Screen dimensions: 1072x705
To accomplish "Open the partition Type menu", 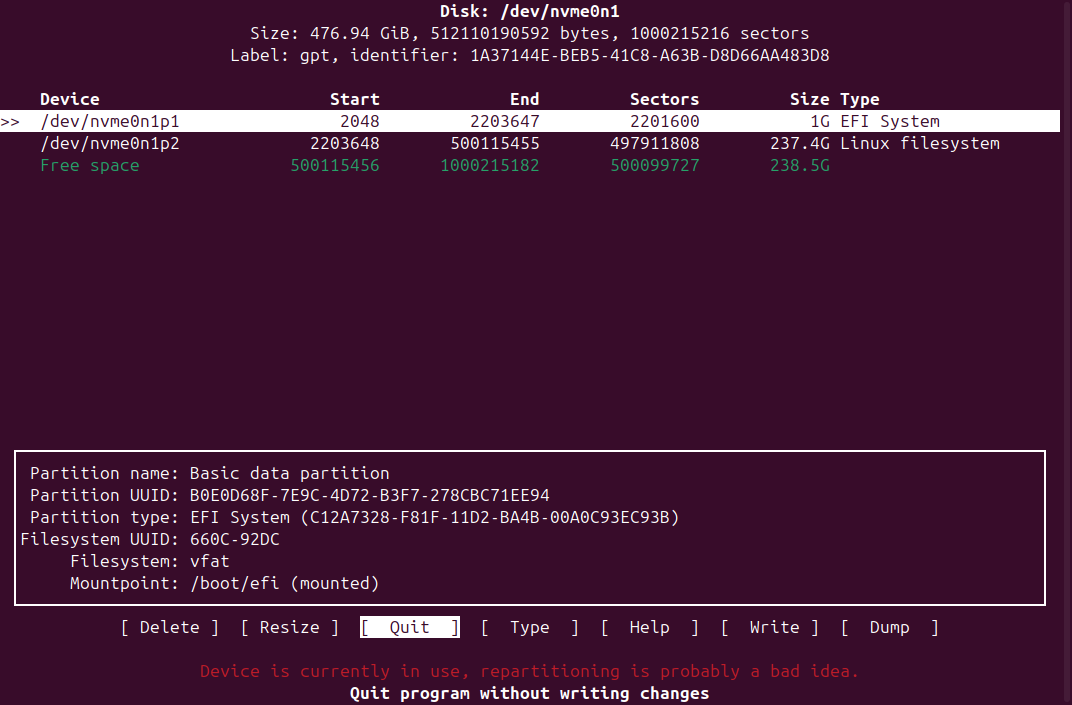I will click(529, 628).
